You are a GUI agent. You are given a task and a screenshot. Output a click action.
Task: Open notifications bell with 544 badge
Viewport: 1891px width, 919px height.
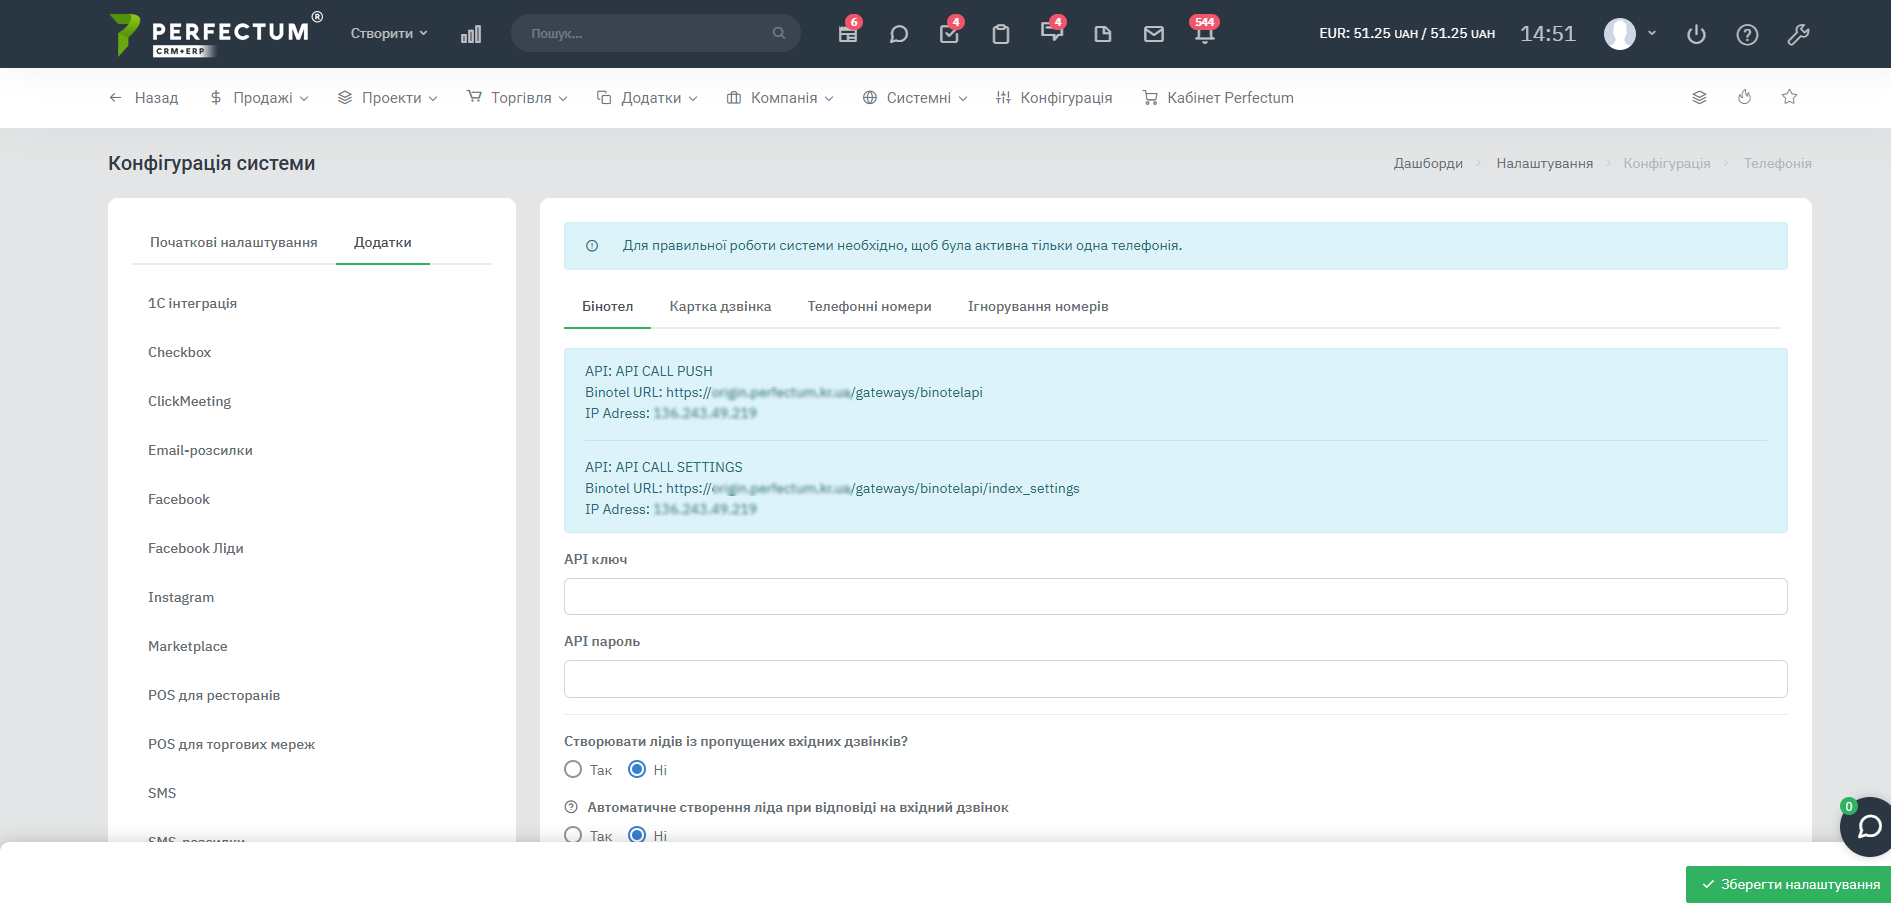pyautogui.click(x=1204, y=34)
